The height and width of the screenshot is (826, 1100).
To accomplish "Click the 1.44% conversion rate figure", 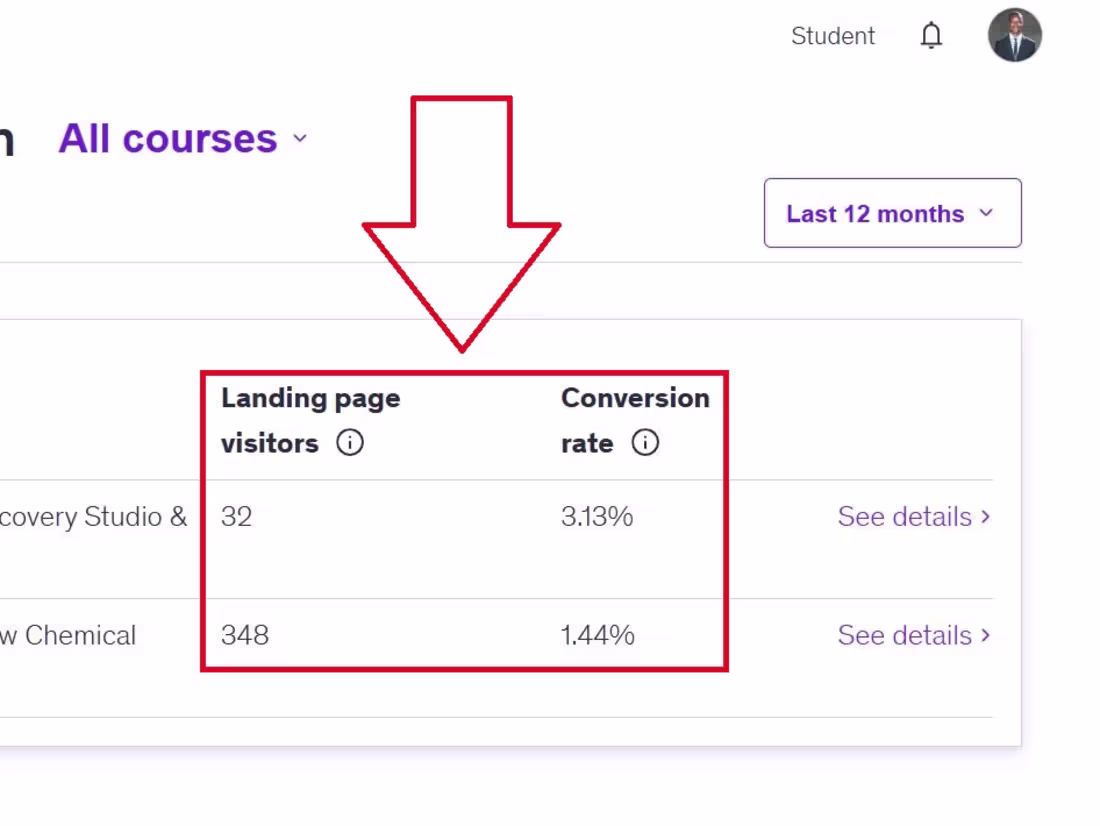I will tap(597, 635).
